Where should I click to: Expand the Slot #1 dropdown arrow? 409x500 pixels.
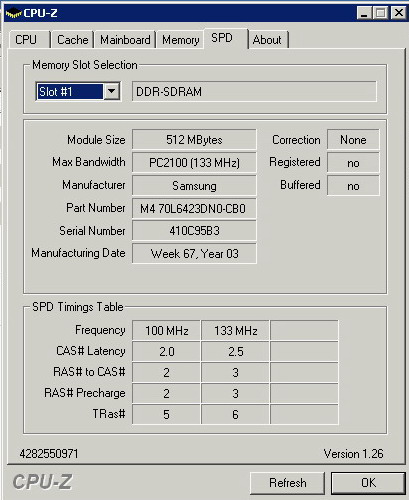click(x=112, y=91)
